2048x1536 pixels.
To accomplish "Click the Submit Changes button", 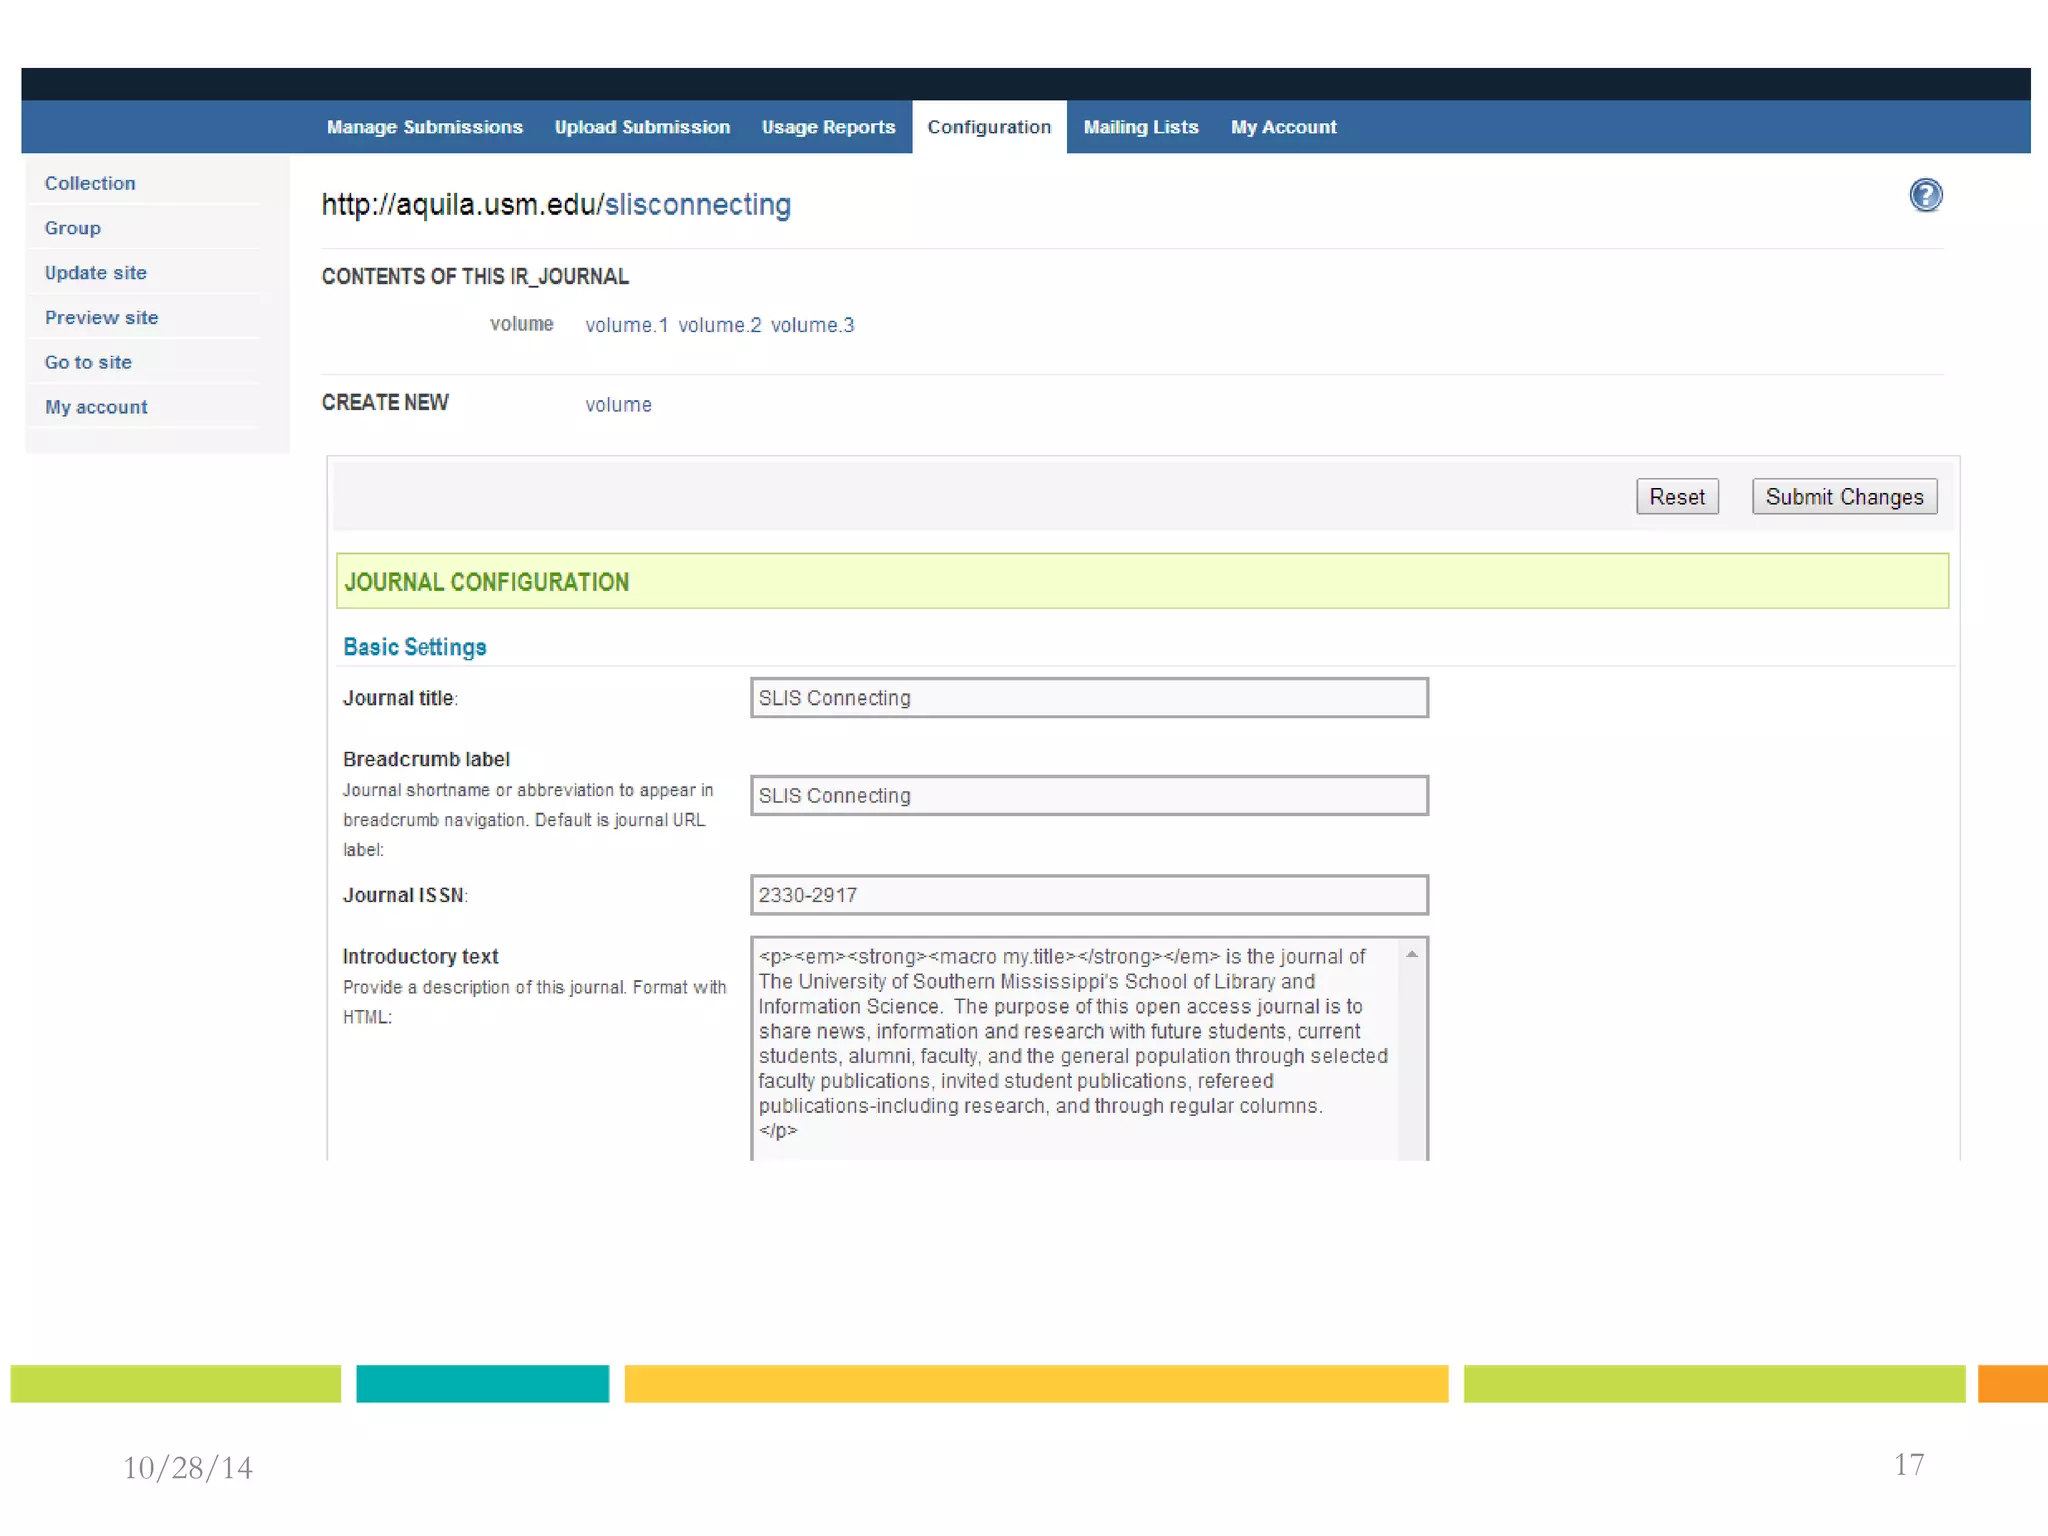I will pyautogui.click(x=1843, y=497).
